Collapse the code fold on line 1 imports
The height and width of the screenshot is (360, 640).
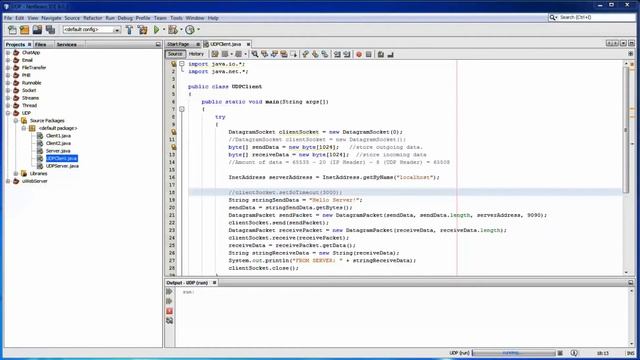click(x=182, y=64)
